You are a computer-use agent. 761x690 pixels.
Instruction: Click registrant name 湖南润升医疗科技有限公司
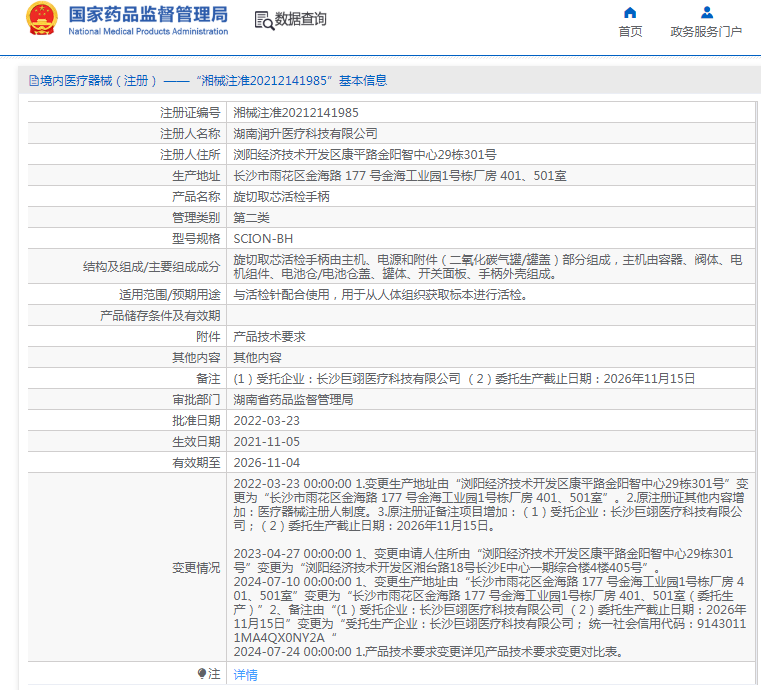(305, 133)
